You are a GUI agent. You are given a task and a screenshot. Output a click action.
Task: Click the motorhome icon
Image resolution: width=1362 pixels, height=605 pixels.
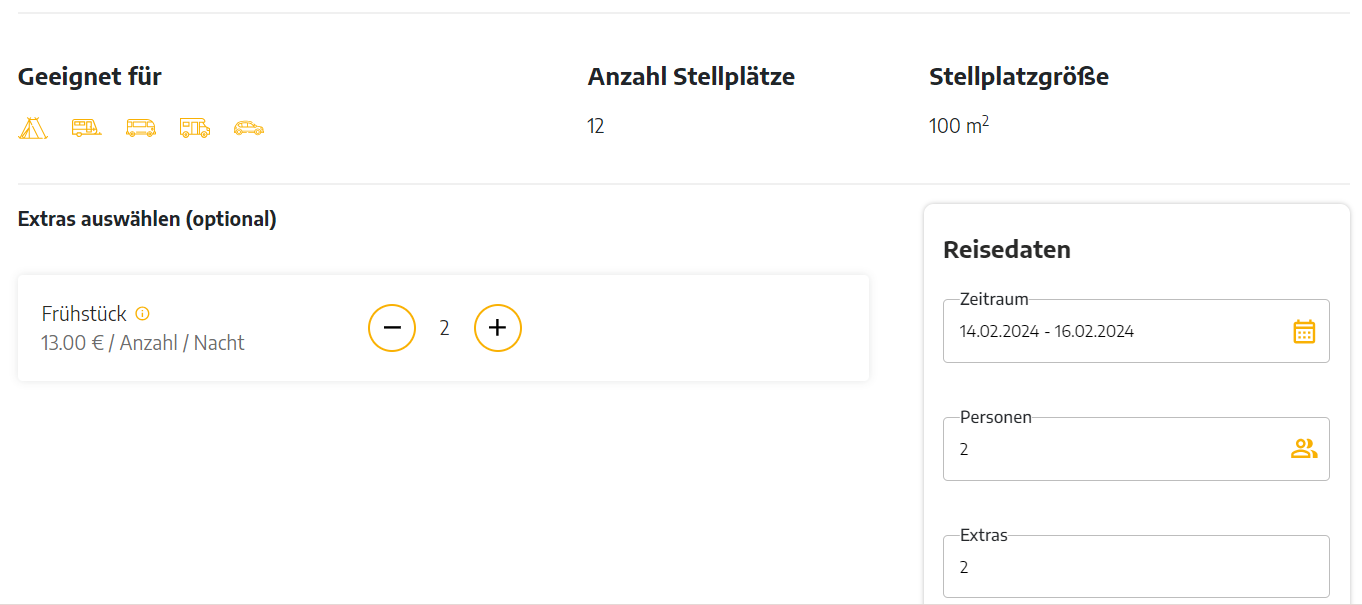pos(195,128)
